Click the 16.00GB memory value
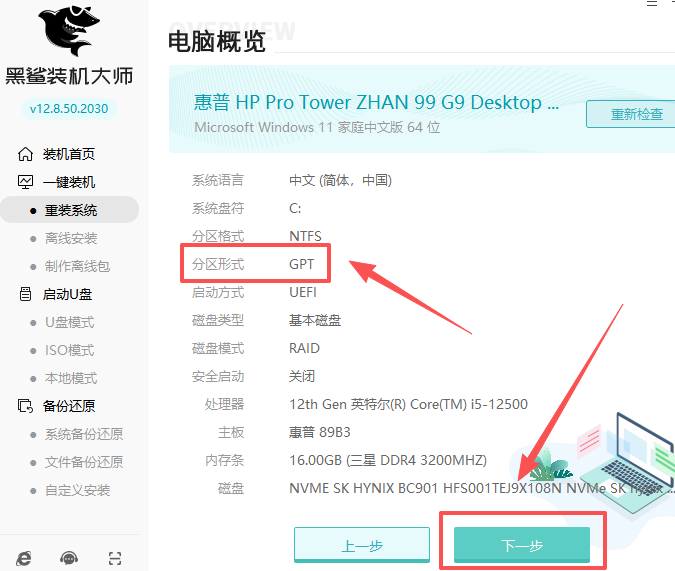This screenshot has width=675, height=571. click(388, 460)
